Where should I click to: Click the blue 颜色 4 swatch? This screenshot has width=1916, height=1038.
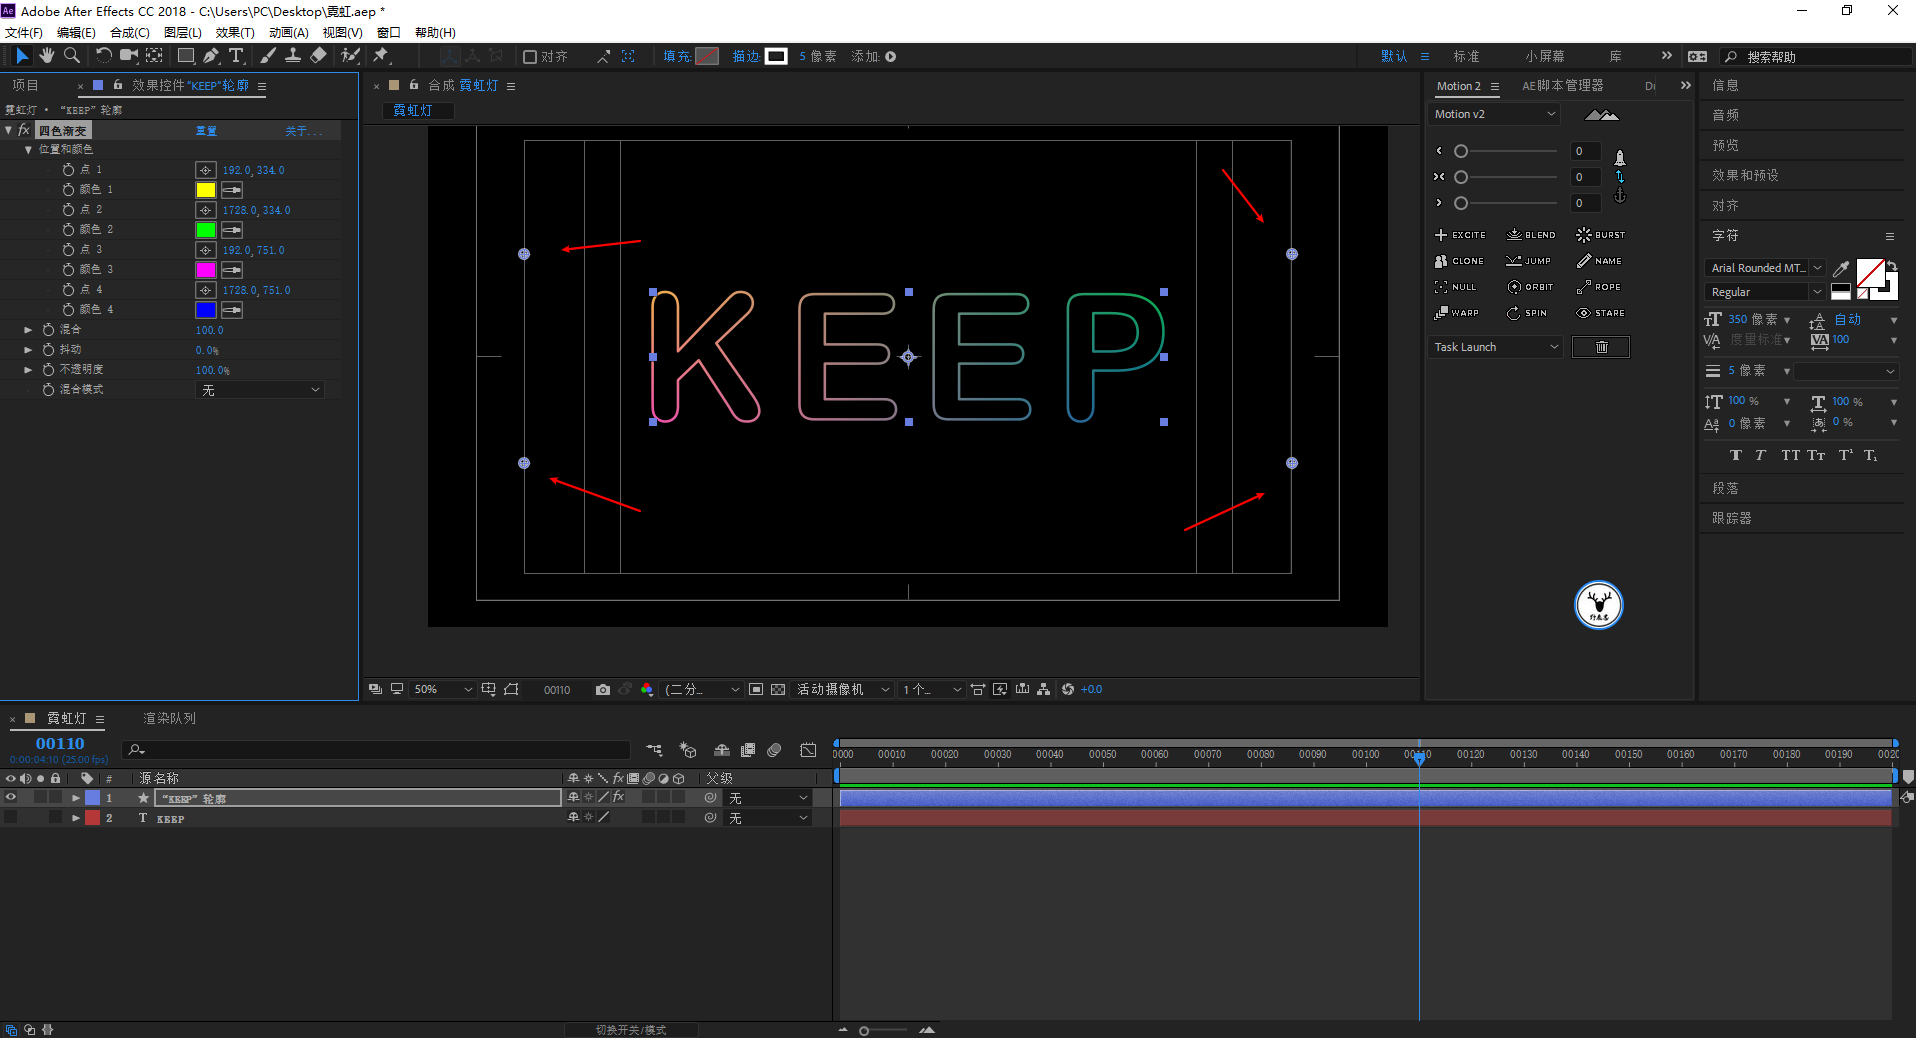point(206,310)
